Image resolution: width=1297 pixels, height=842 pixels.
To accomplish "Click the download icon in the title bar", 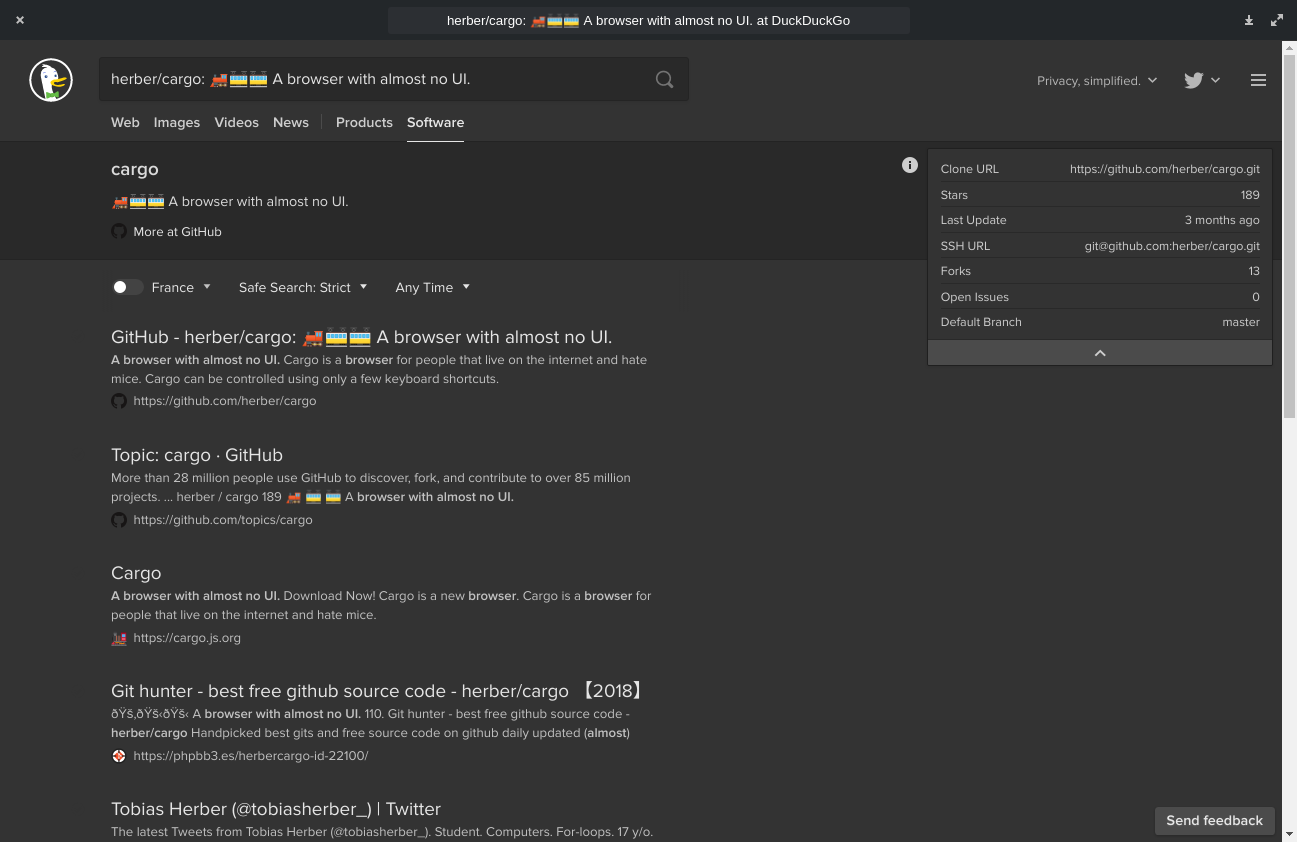I will [x=1249, y=20].
